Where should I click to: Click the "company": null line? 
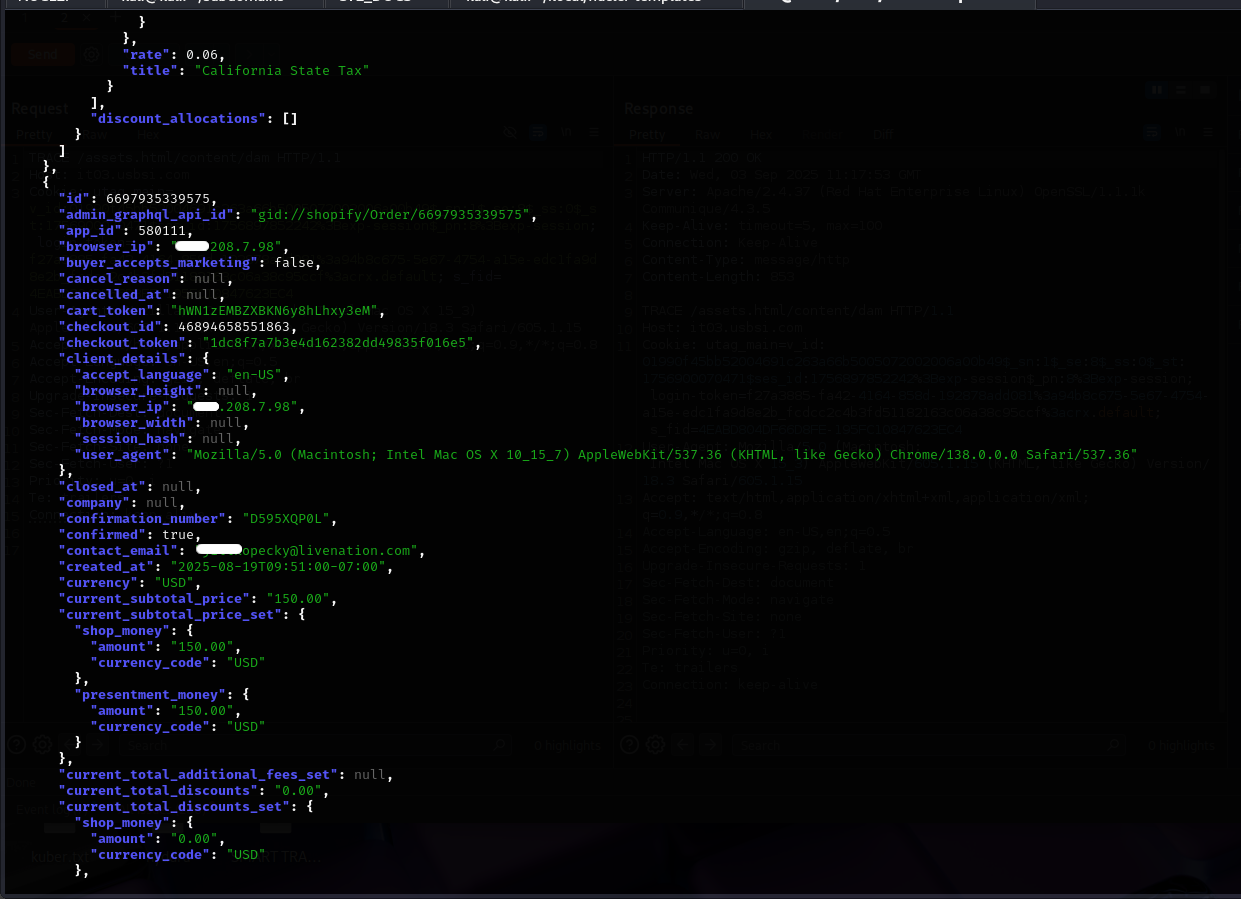coord(122,503)
